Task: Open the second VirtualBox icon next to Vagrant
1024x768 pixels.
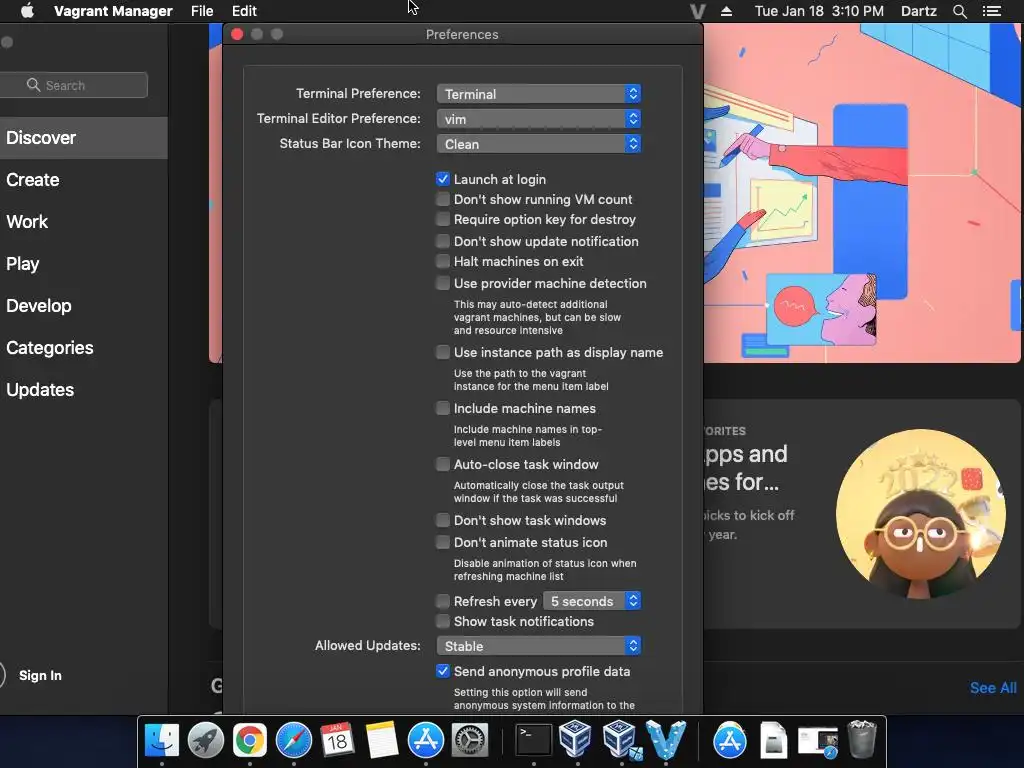Action: pos(620,740)
